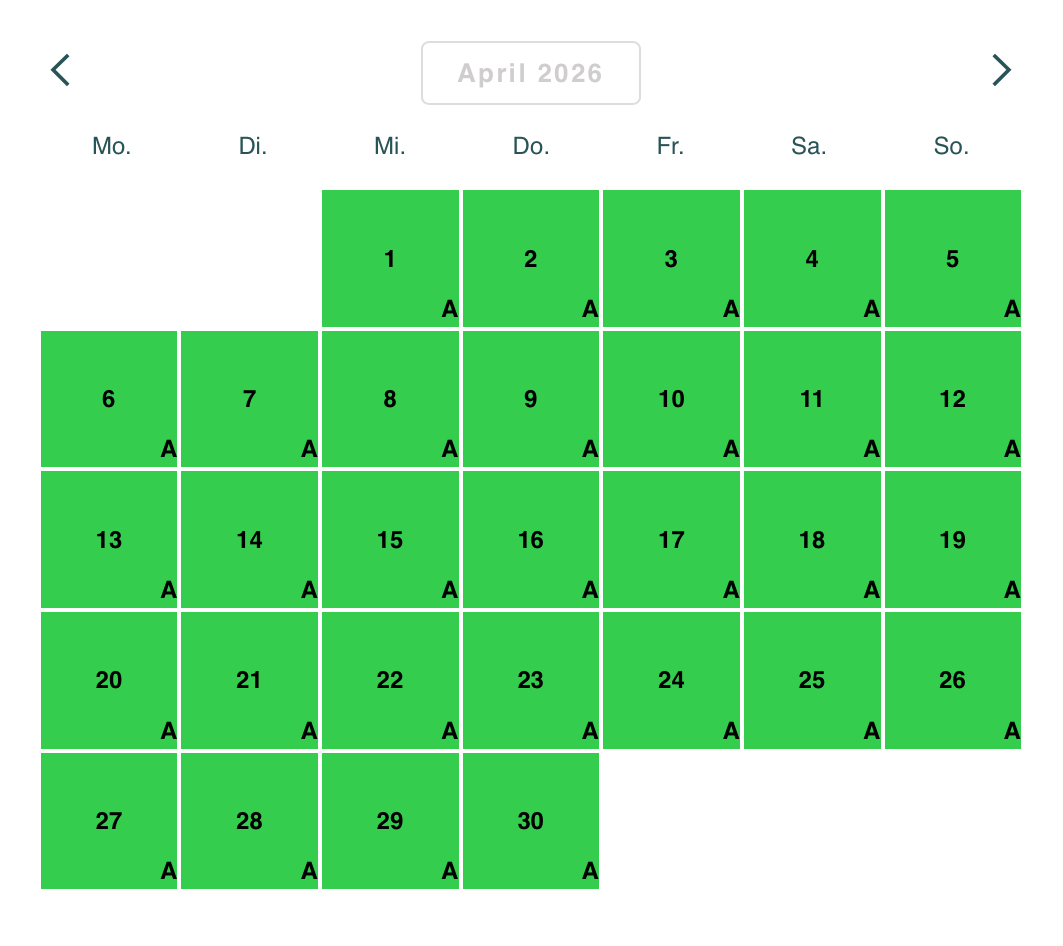Select April 1 in the calendar
This screenshot has height=946, width=1063.
pos(390,259)
